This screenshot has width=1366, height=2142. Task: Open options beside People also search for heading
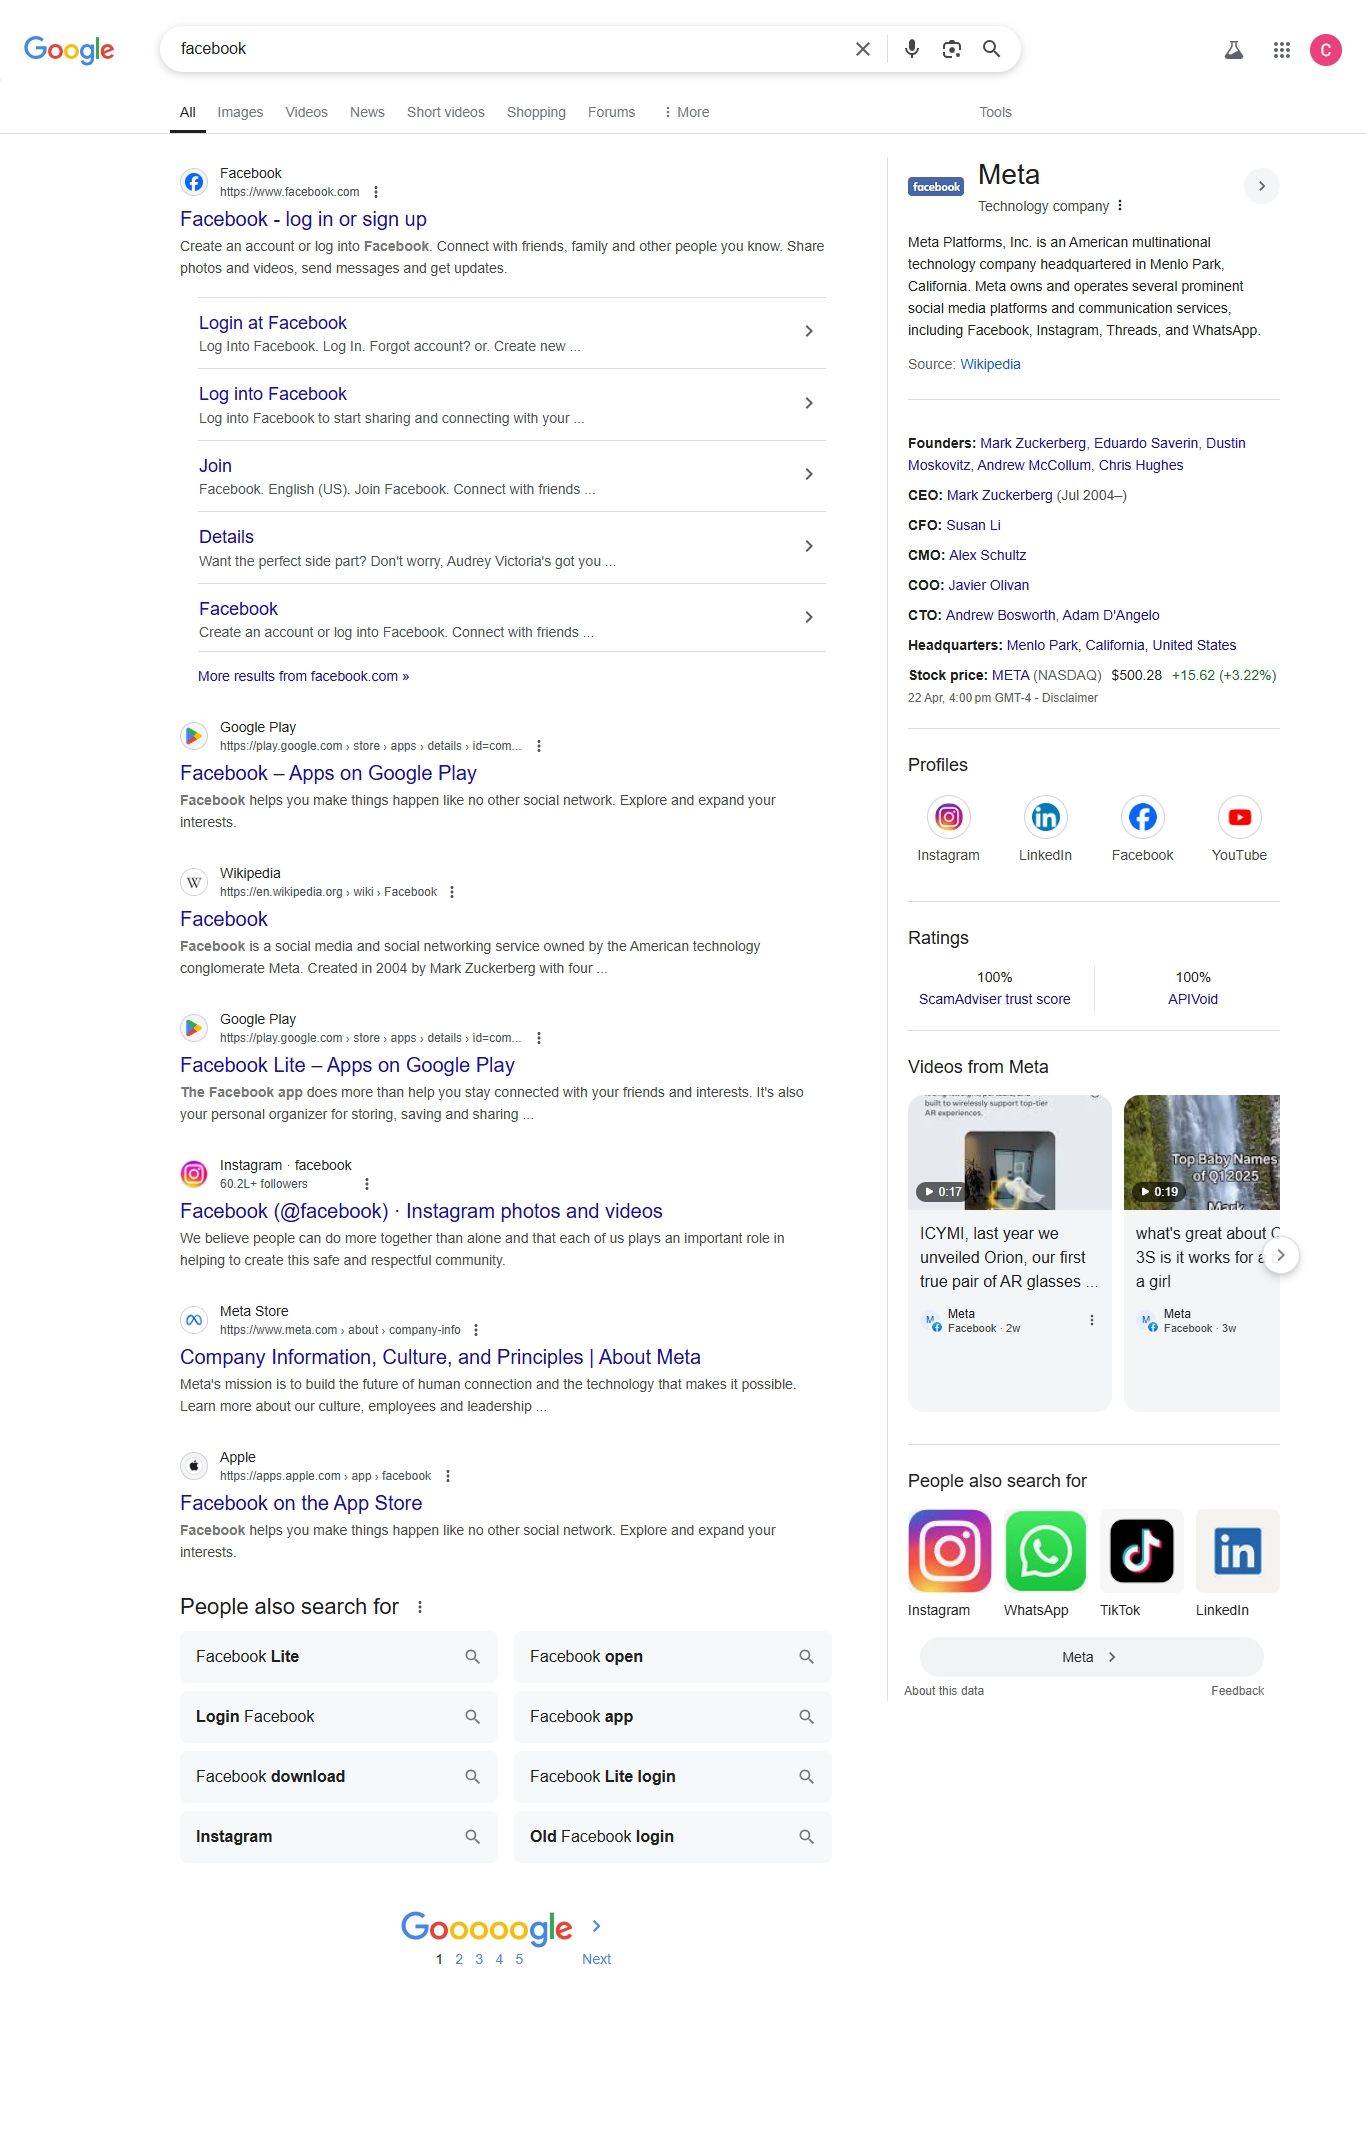420,1607
